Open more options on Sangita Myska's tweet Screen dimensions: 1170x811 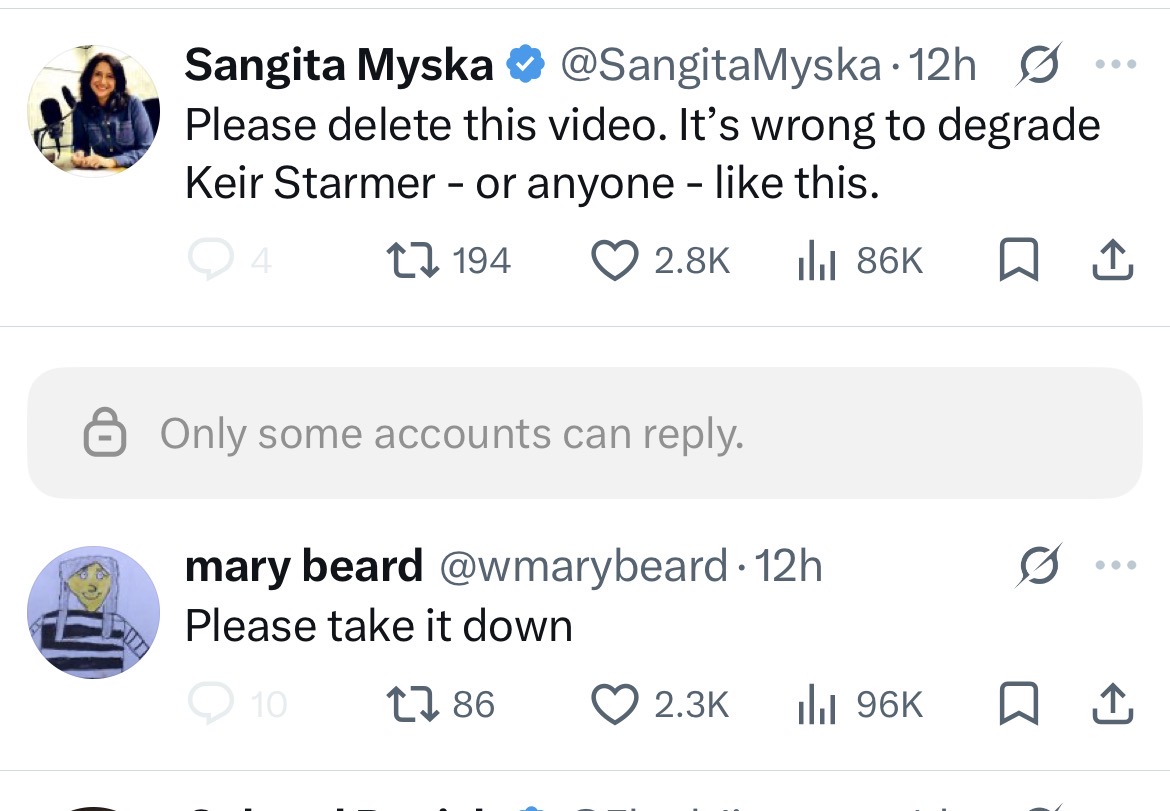point(1115,66)
